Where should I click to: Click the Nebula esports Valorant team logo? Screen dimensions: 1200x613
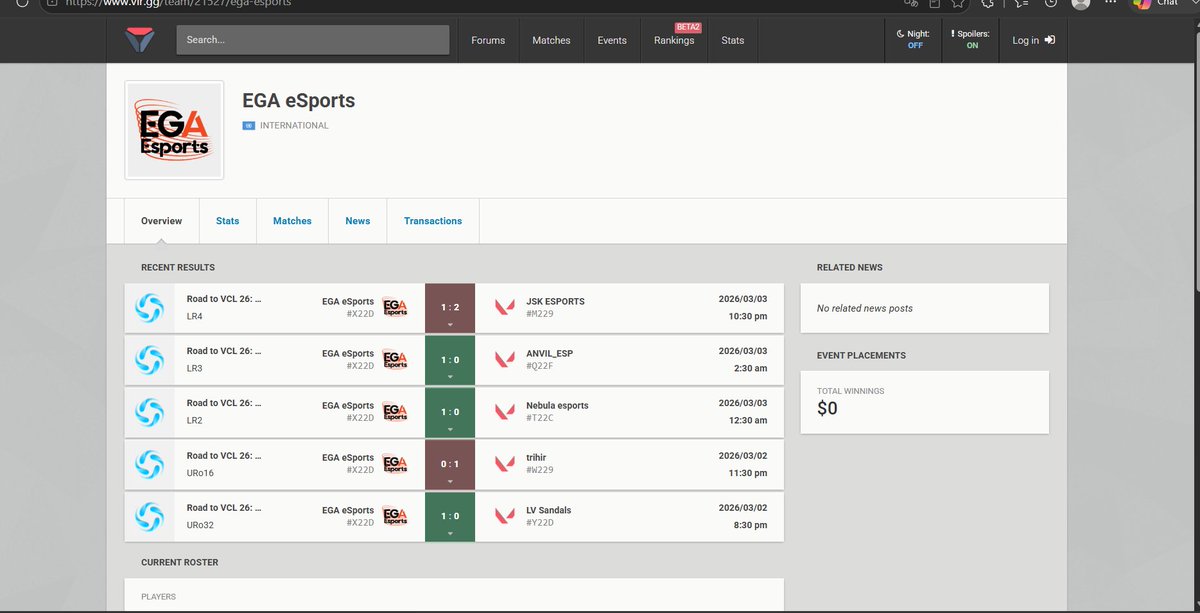504,411
